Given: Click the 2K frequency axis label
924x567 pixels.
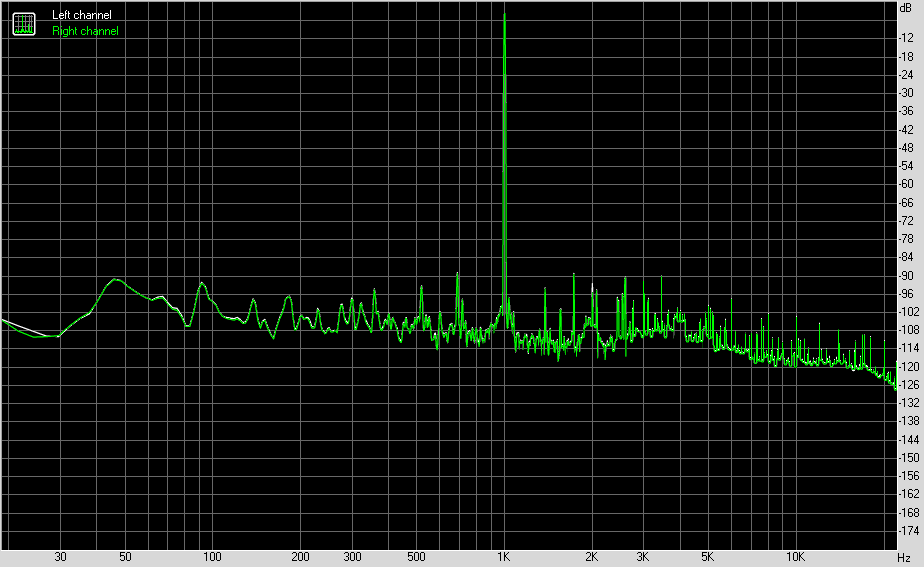Looking at the screenshot, I should (x=591, y=556).
